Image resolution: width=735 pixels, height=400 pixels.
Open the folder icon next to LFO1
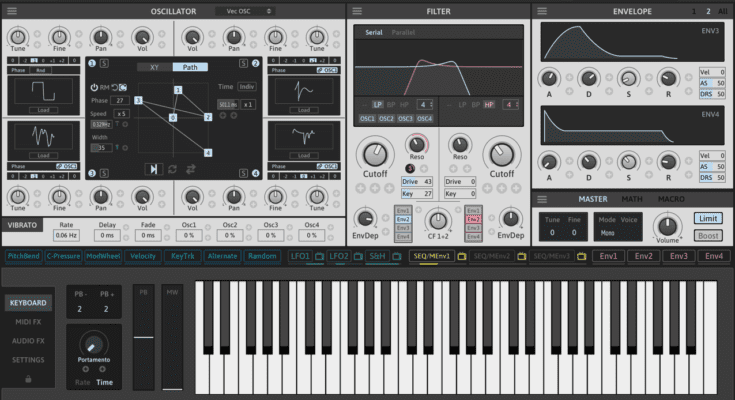coord(319,257)
